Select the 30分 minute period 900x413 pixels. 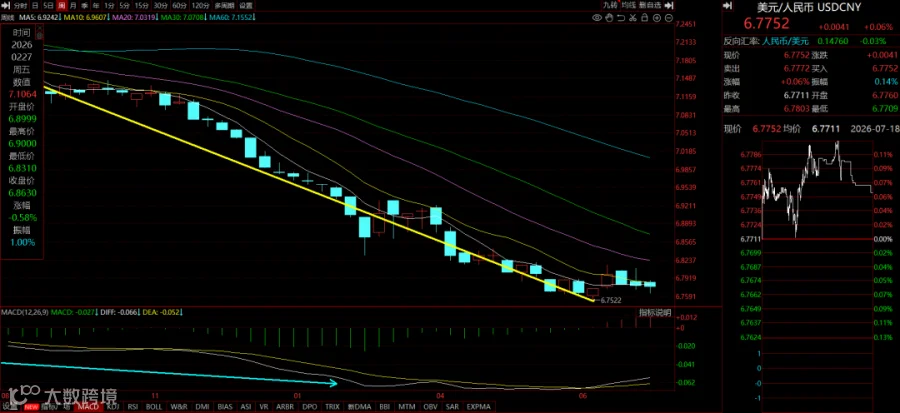161,5
